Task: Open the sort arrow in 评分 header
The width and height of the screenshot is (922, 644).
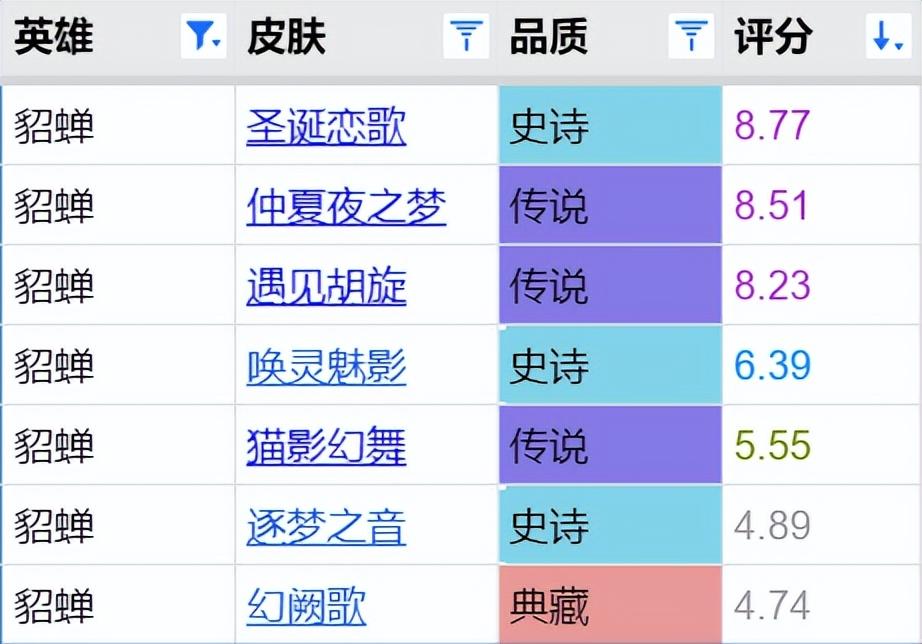Action: coord(888,36)
